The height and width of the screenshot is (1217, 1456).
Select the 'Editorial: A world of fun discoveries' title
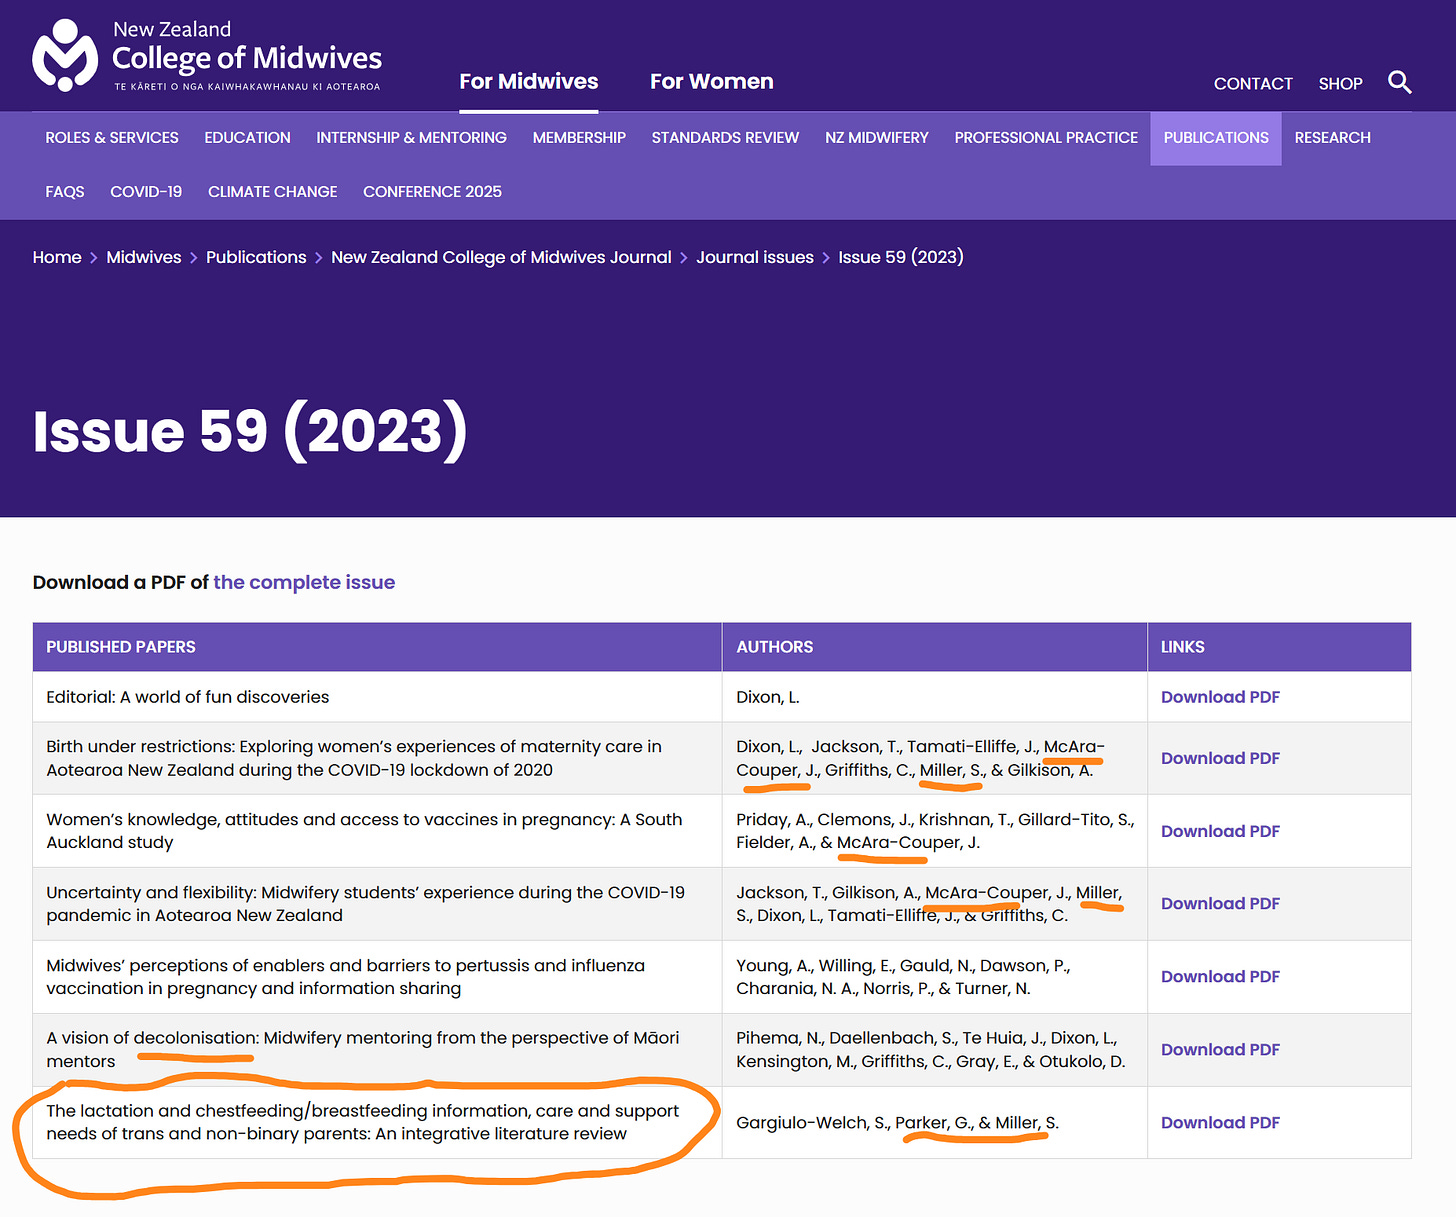click(187, 697)
